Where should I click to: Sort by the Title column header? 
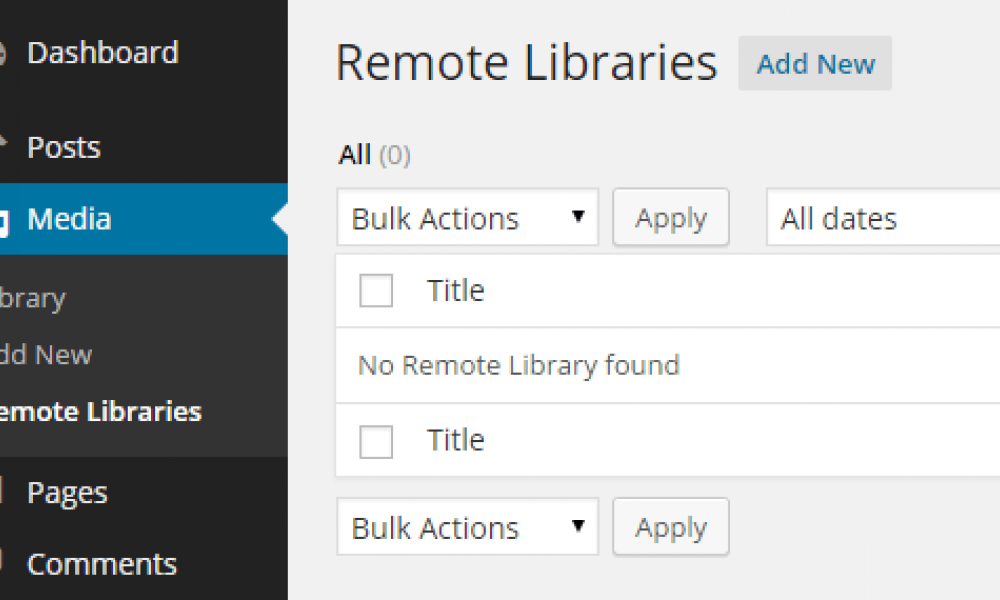[x=456, y=291]
